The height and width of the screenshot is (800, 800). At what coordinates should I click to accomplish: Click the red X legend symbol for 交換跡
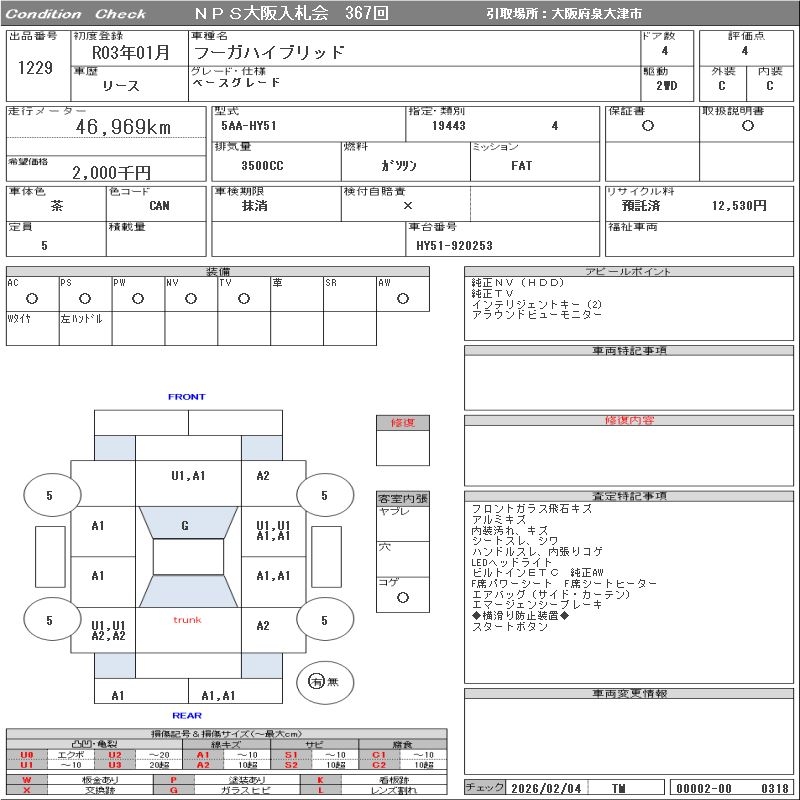point(27,790)
